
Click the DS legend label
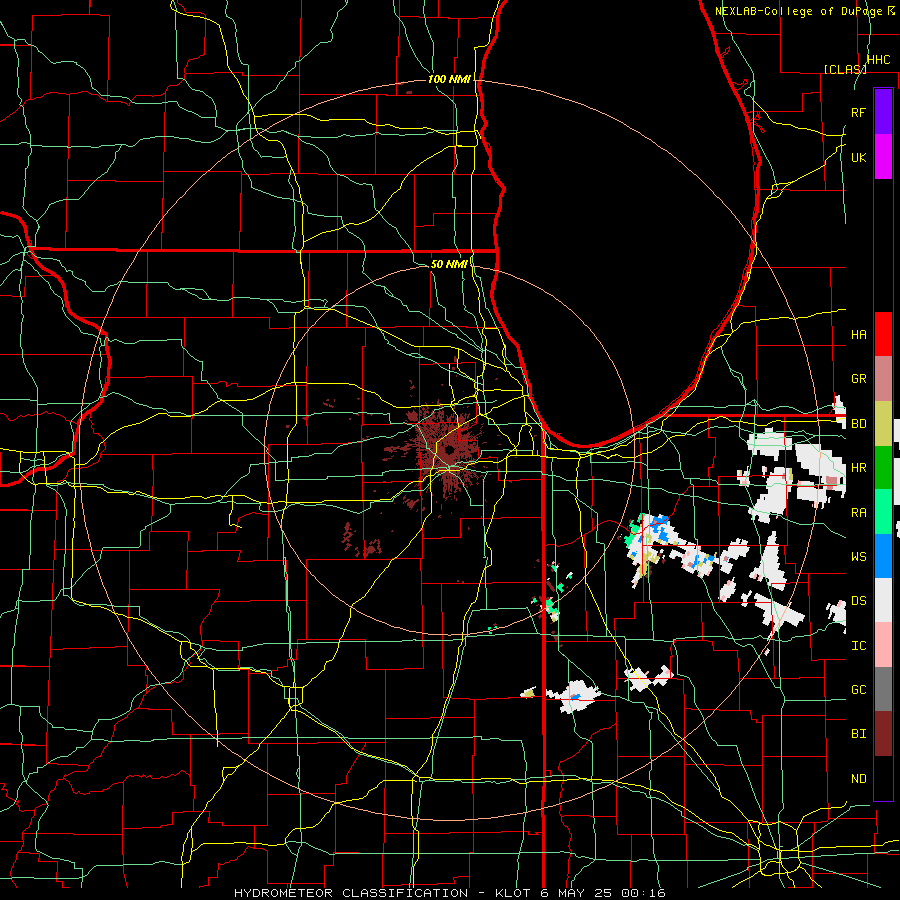[858, 600]
